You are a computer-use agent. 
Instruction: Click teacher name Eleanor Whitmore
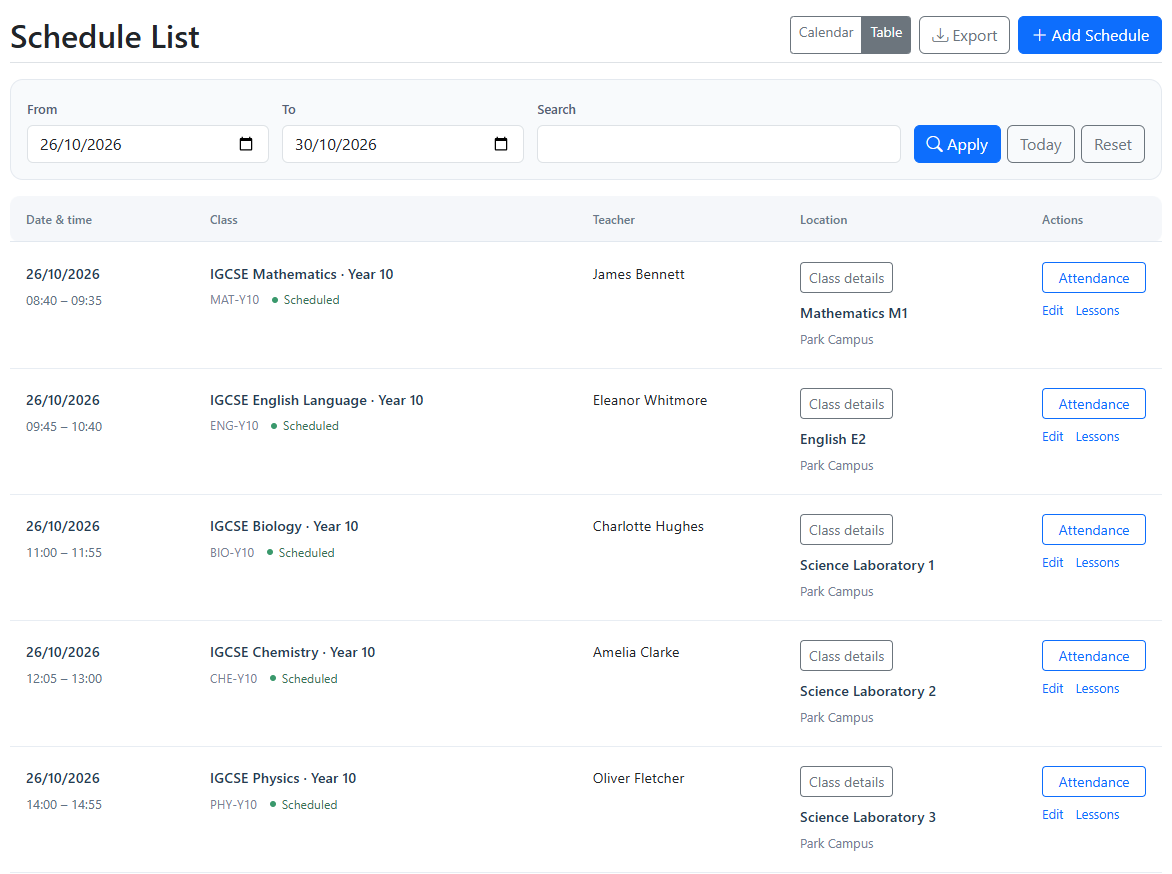pyautogui.click(x=650, y=401)
